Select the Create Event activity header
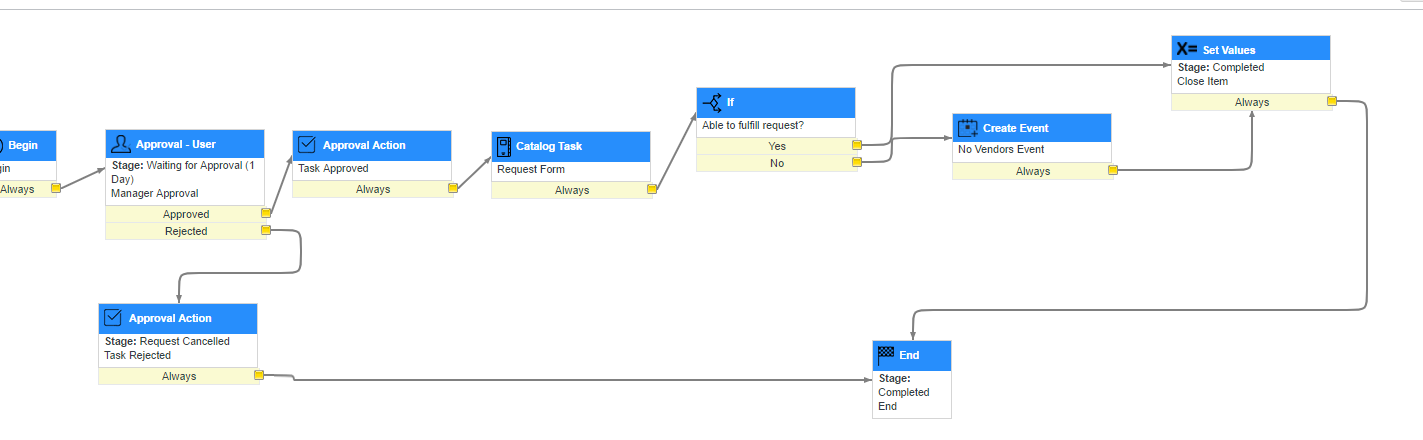 tap(1032, 128)
